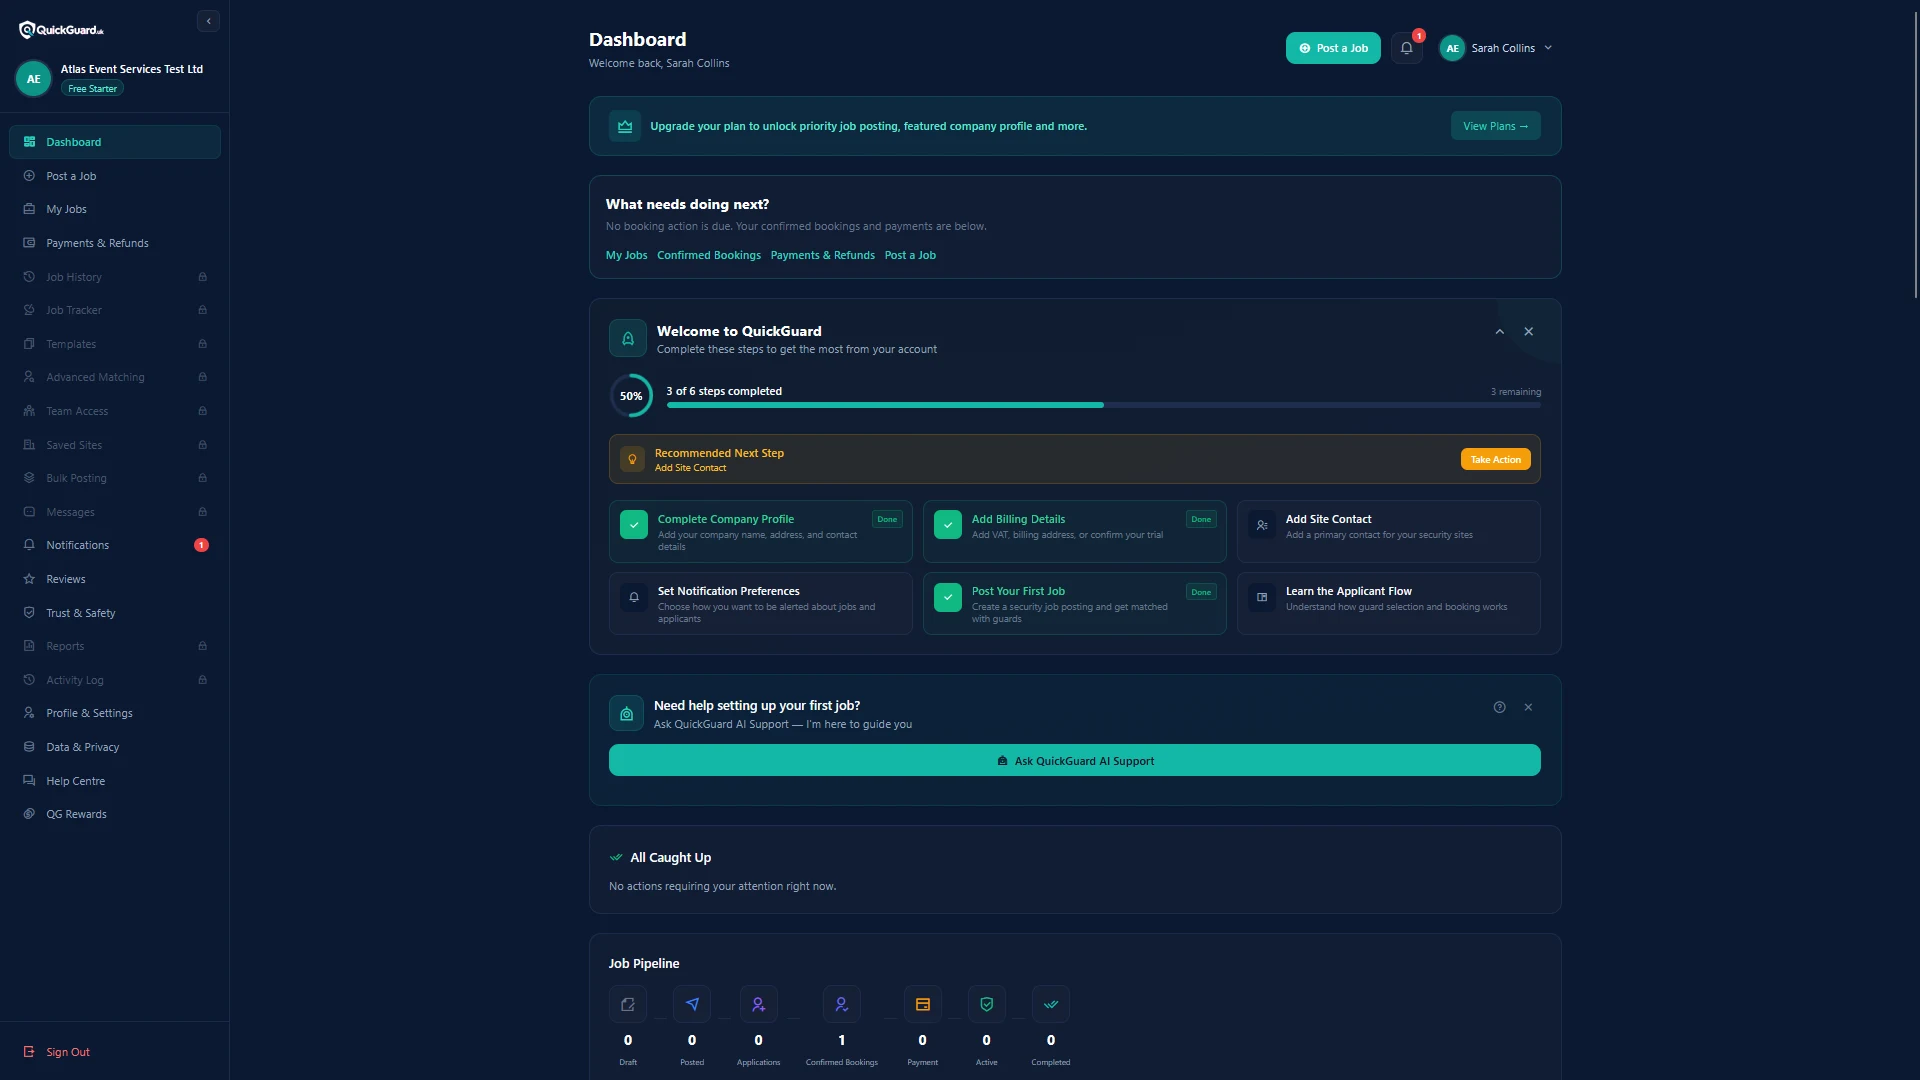Click the 50% circular progress indicator
Screen dimensions: 1920x1080
click(631, 396)
